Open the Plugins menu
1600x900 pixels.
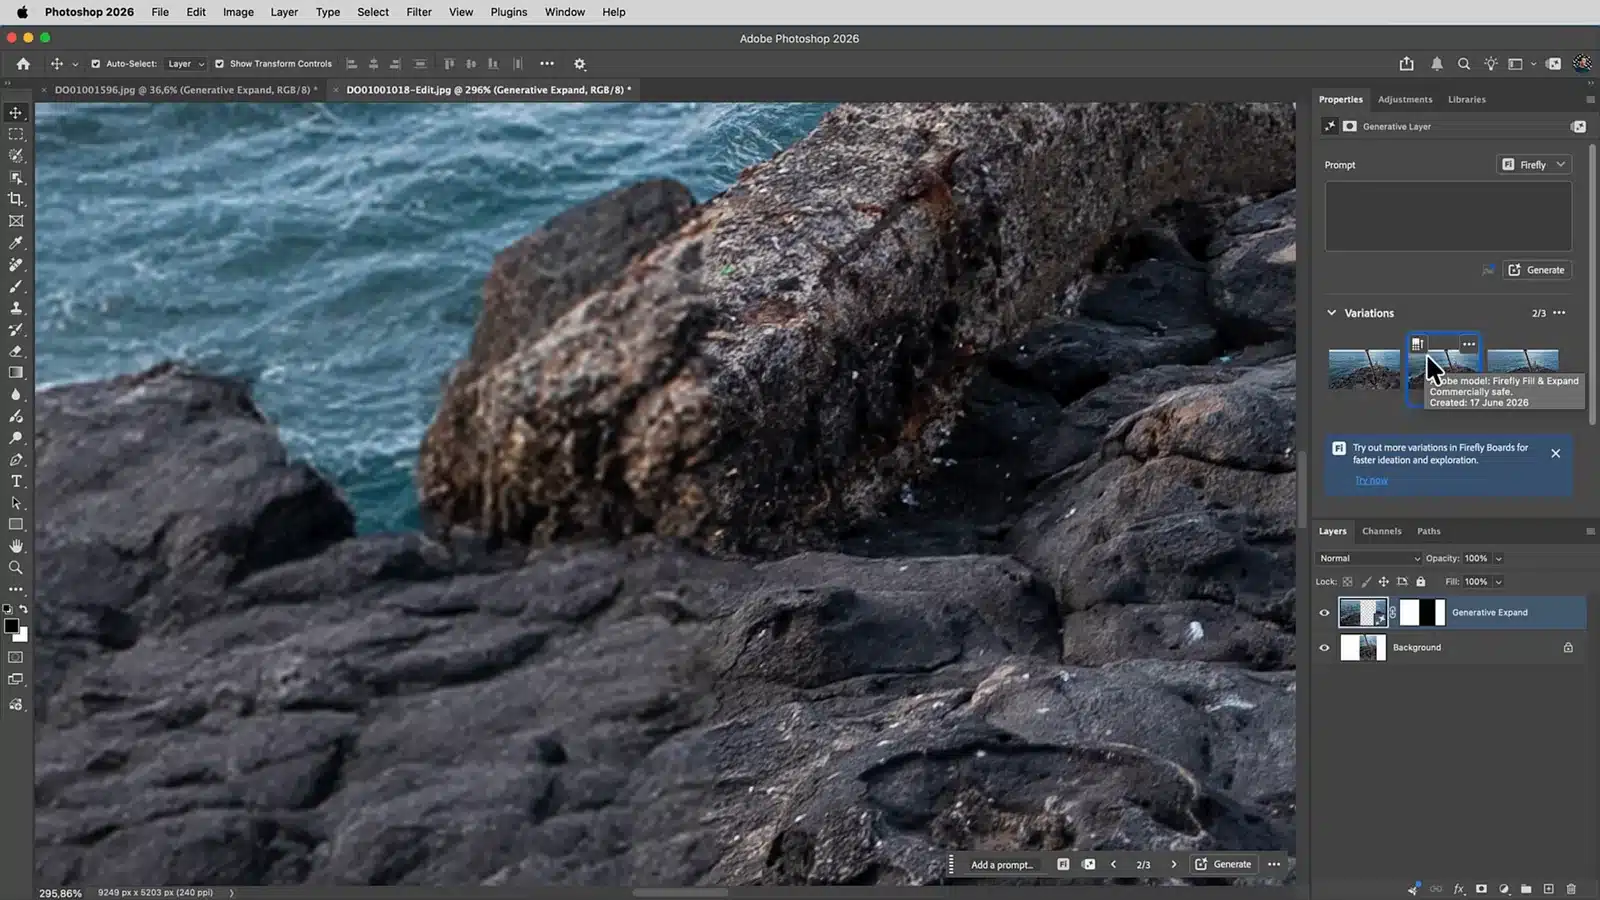point(509,12)
